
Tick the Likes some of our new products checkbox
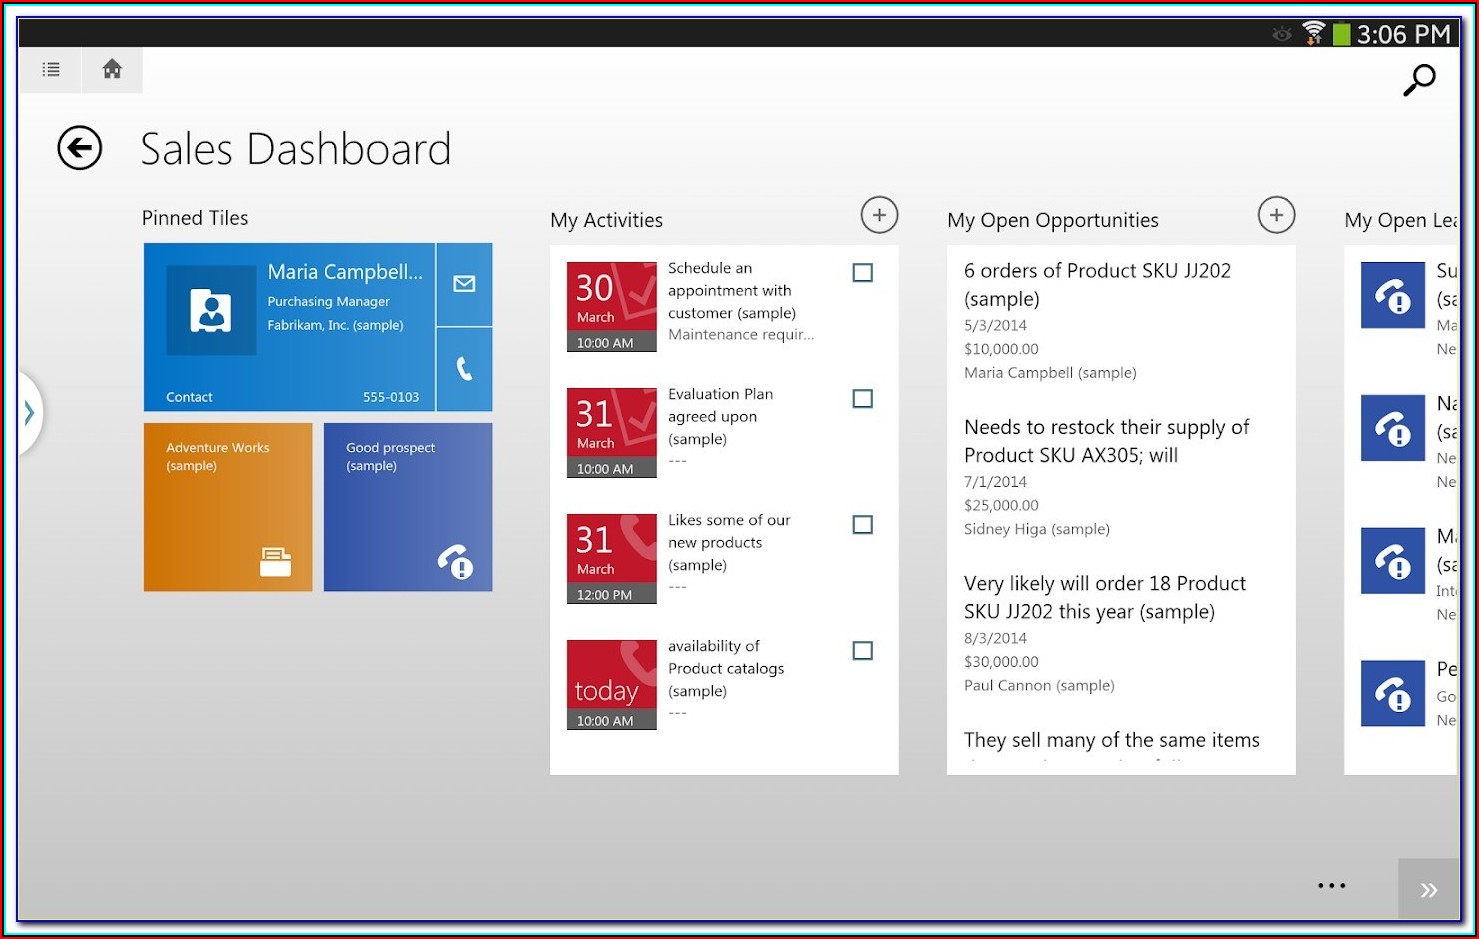pyautogui.click(x=862, y=525)
